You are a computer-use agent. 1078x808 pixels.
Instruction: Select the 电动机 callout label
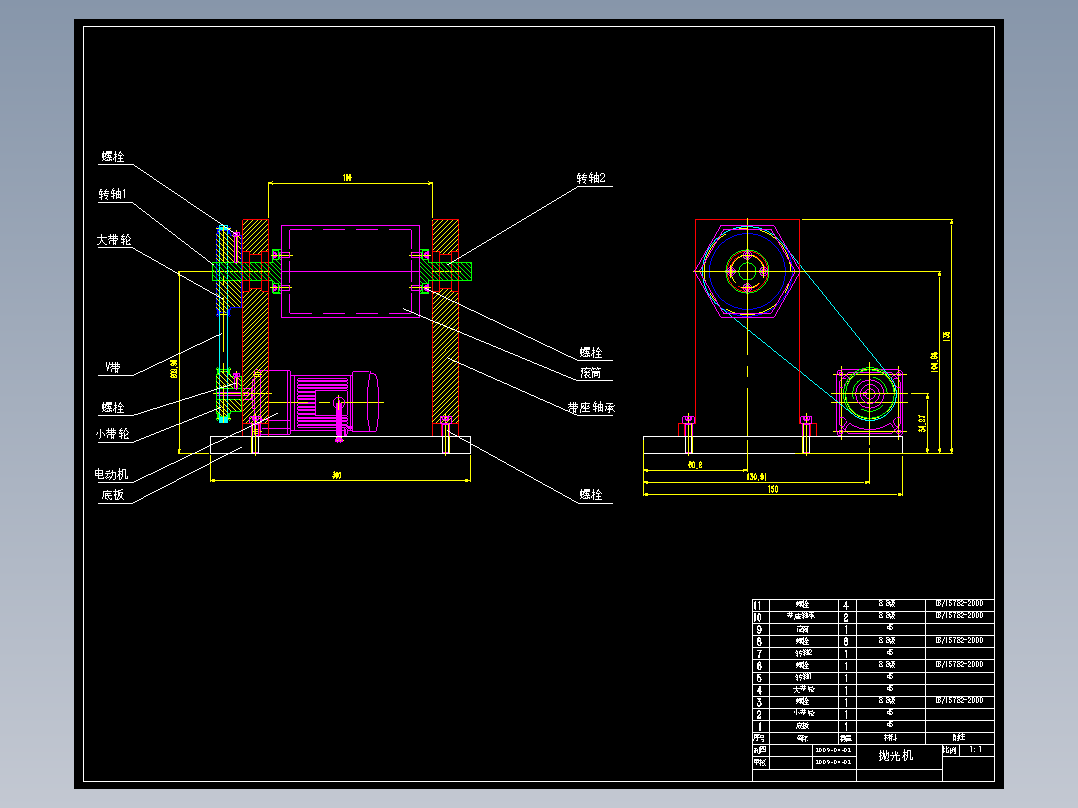pyautogui.click(x=111, y=474)
